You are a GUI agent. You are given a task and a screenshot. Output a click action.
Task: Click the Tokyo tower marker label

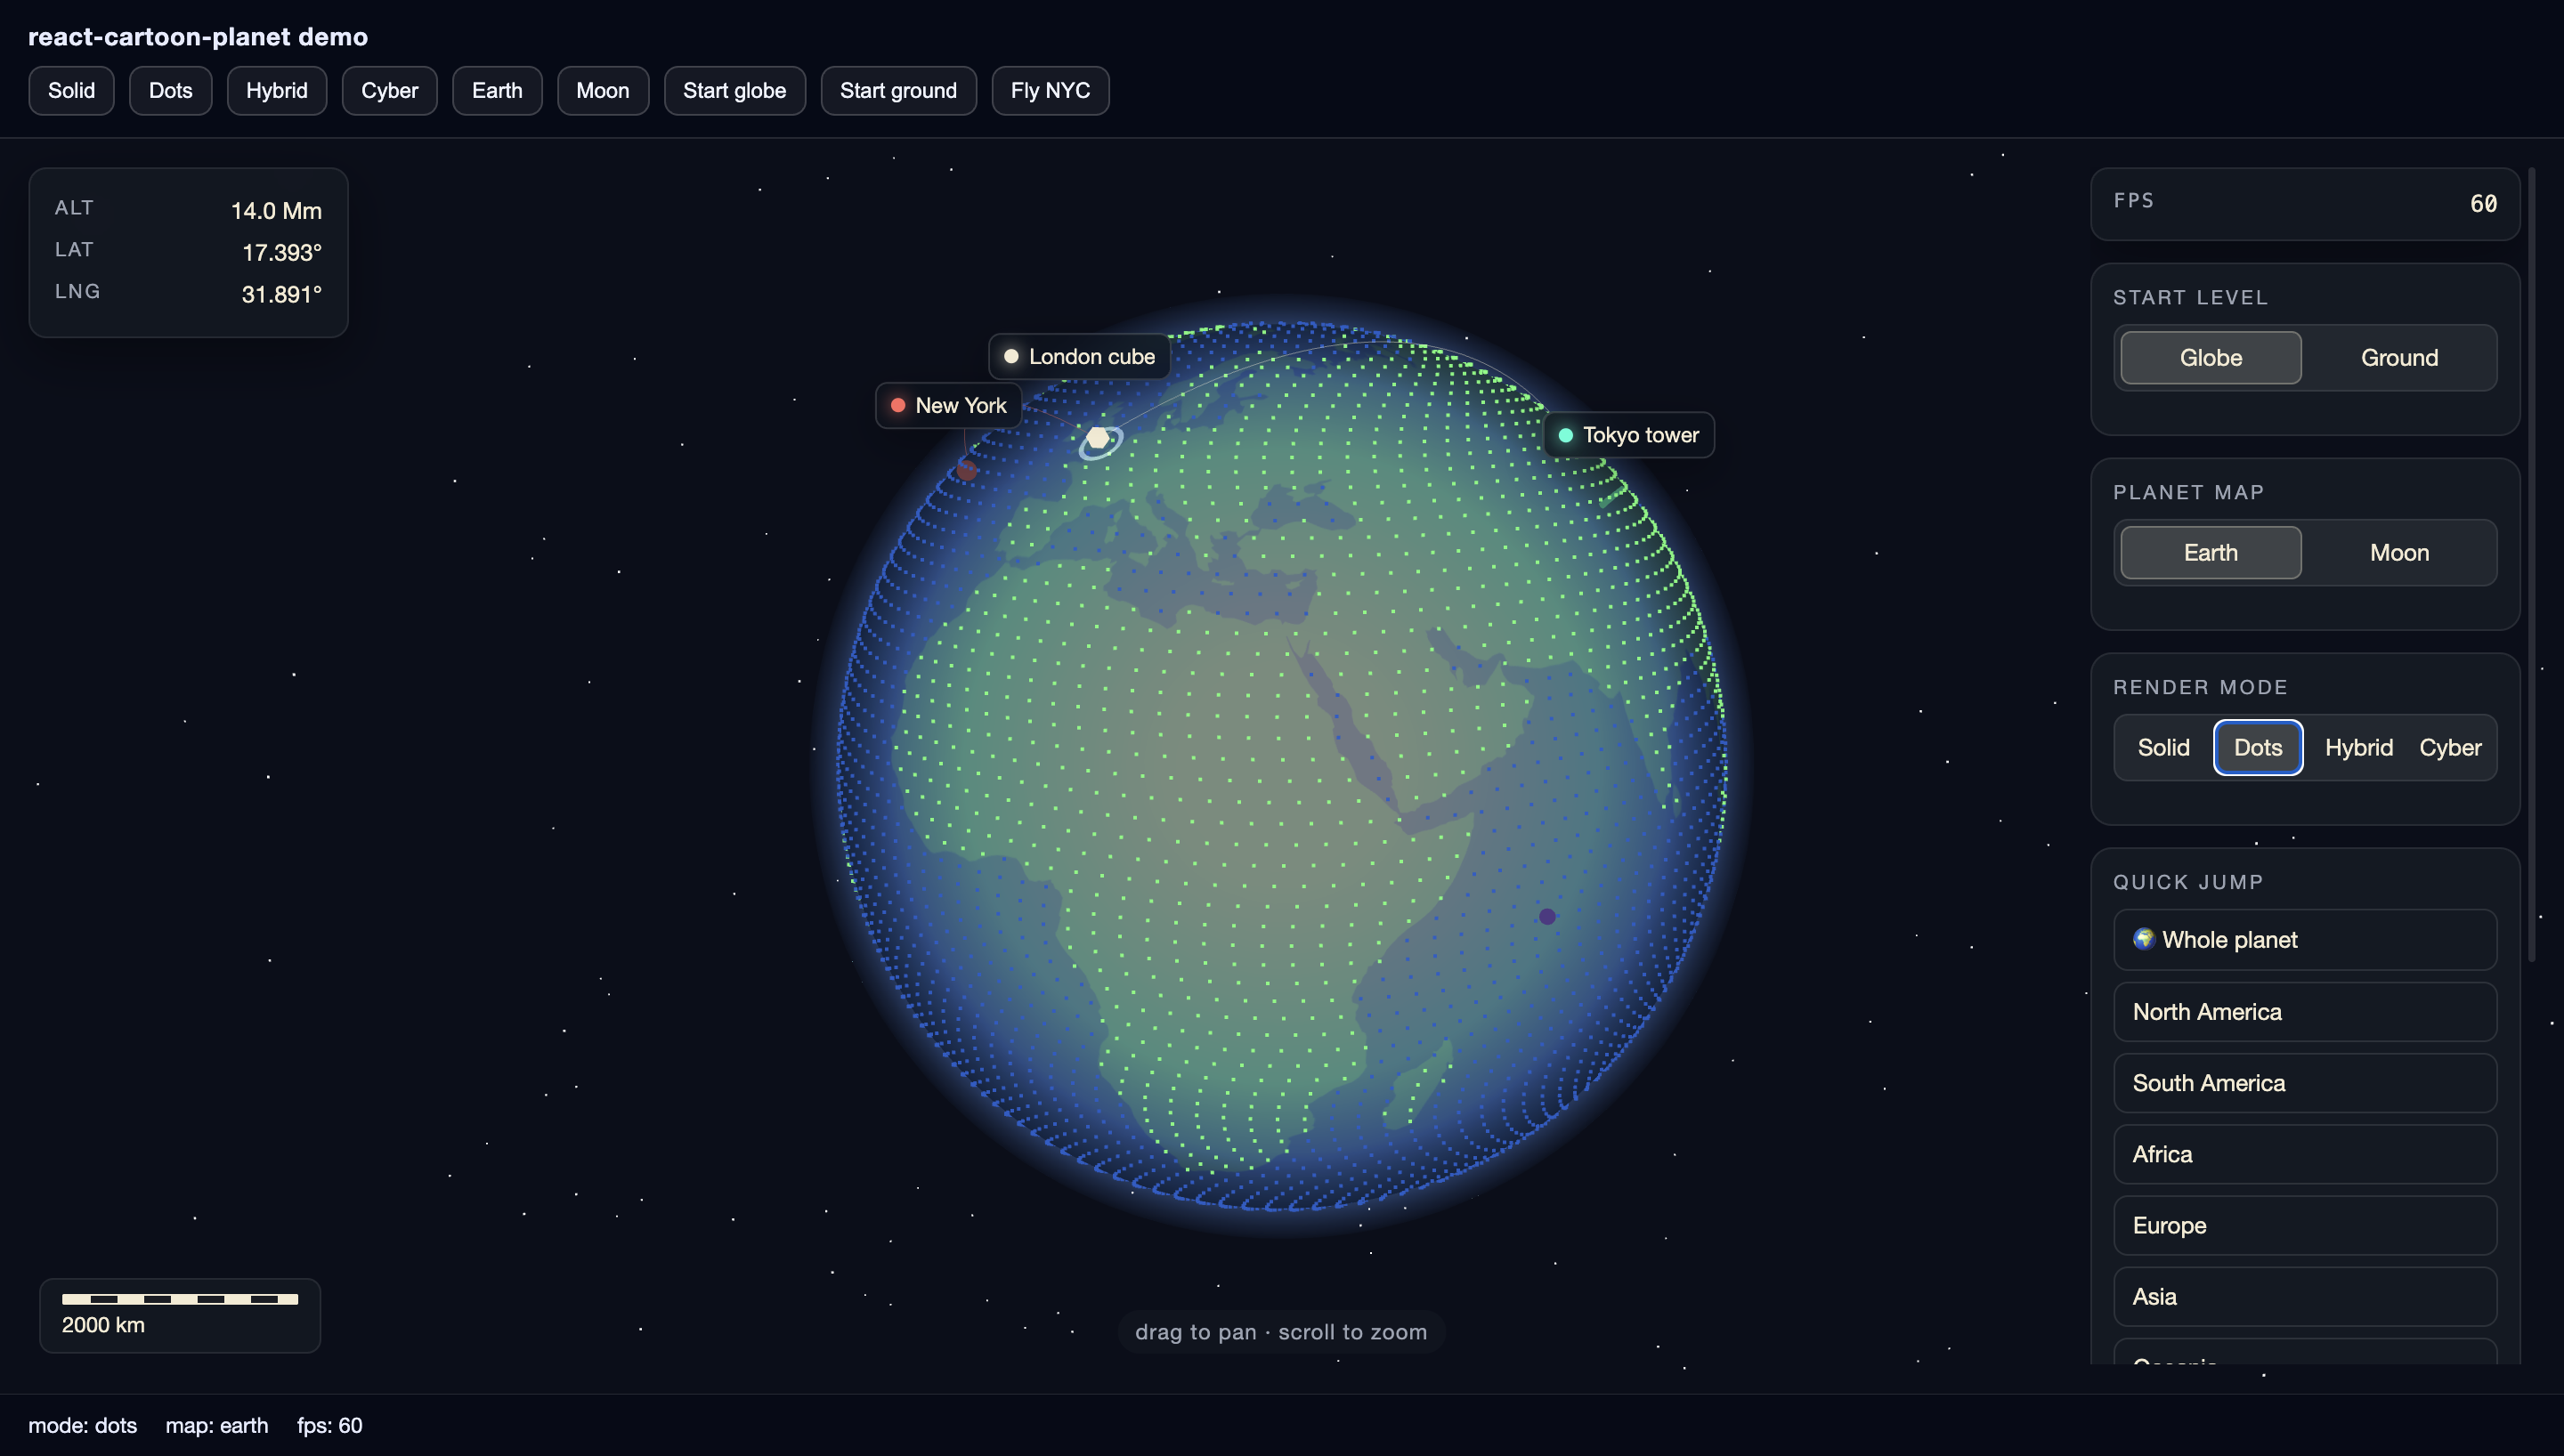1629,435
